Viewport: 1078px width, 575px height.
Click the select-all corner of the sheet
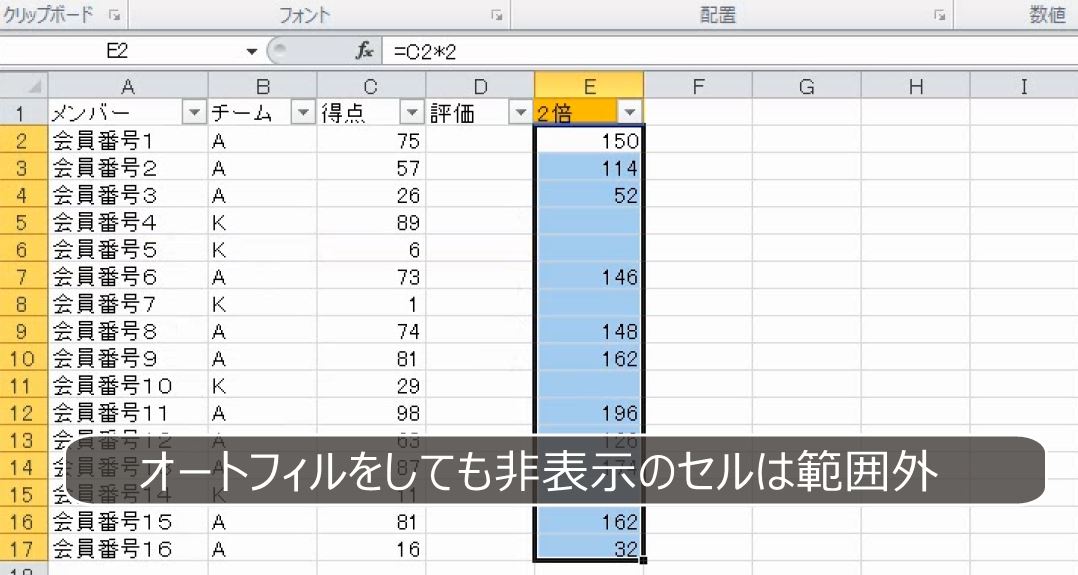pyautogui.click(x=24, y=86)
